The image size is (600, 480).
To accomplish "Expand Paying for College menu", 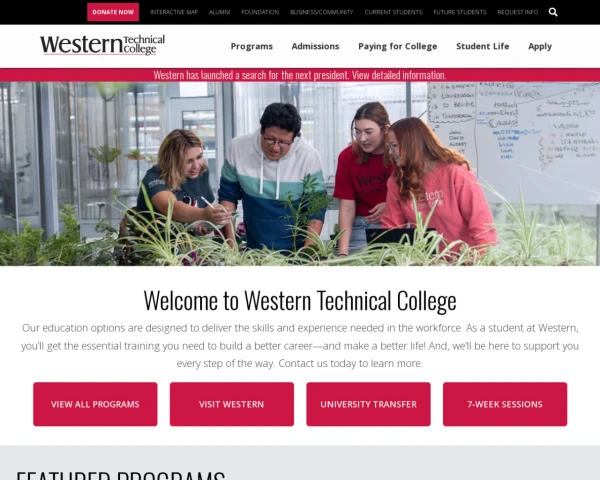I will [398, 46].
